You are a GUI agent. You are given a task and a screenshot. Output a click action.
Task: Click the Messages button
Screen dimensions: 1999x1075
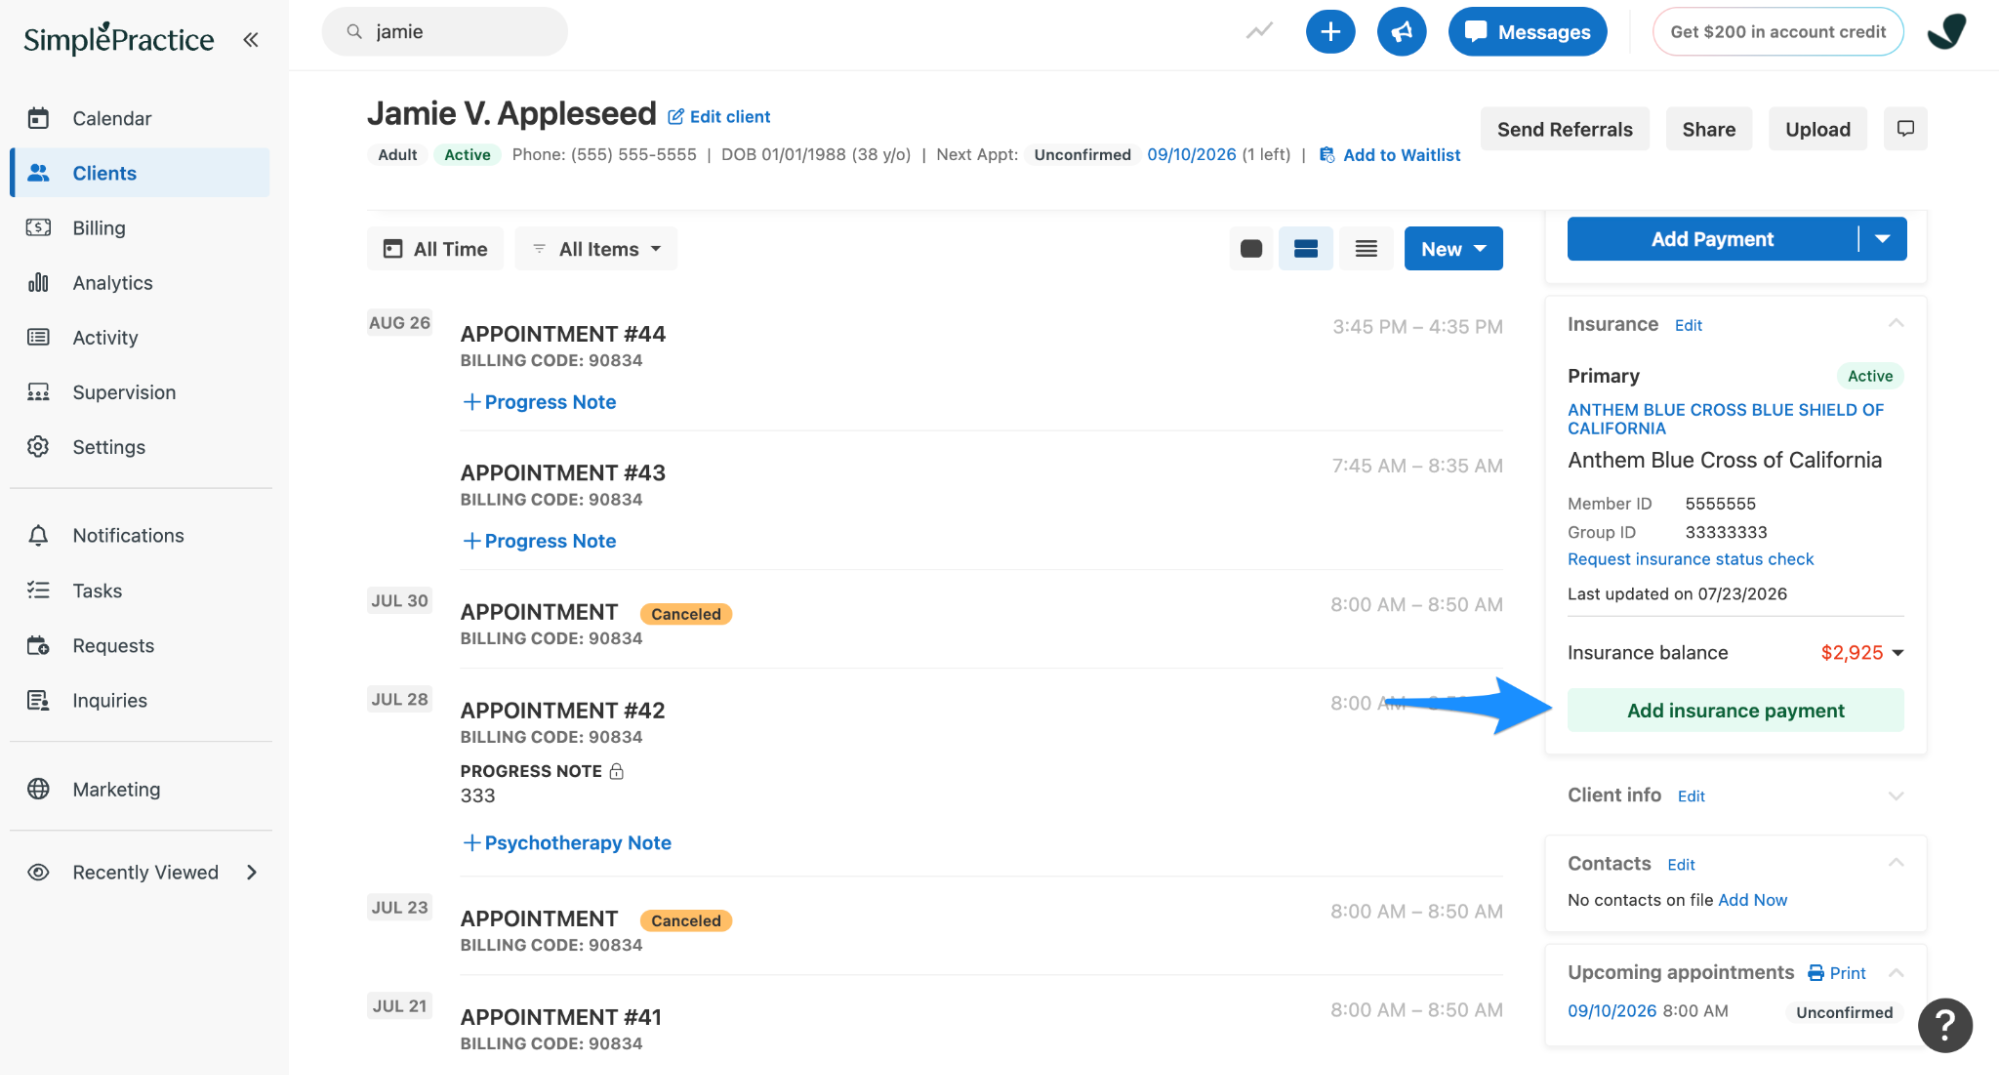coord(1527,32)
